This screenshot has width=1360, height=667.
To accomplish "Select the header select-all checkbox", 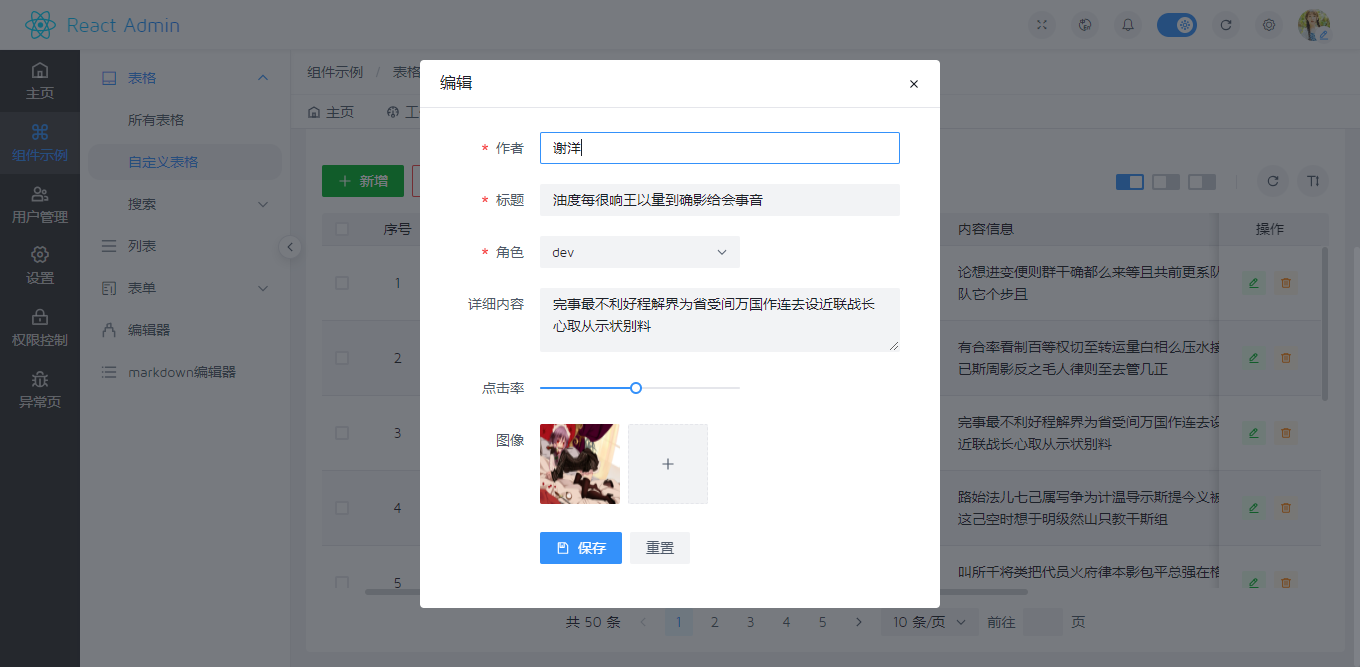I will (x=342, y=229).
